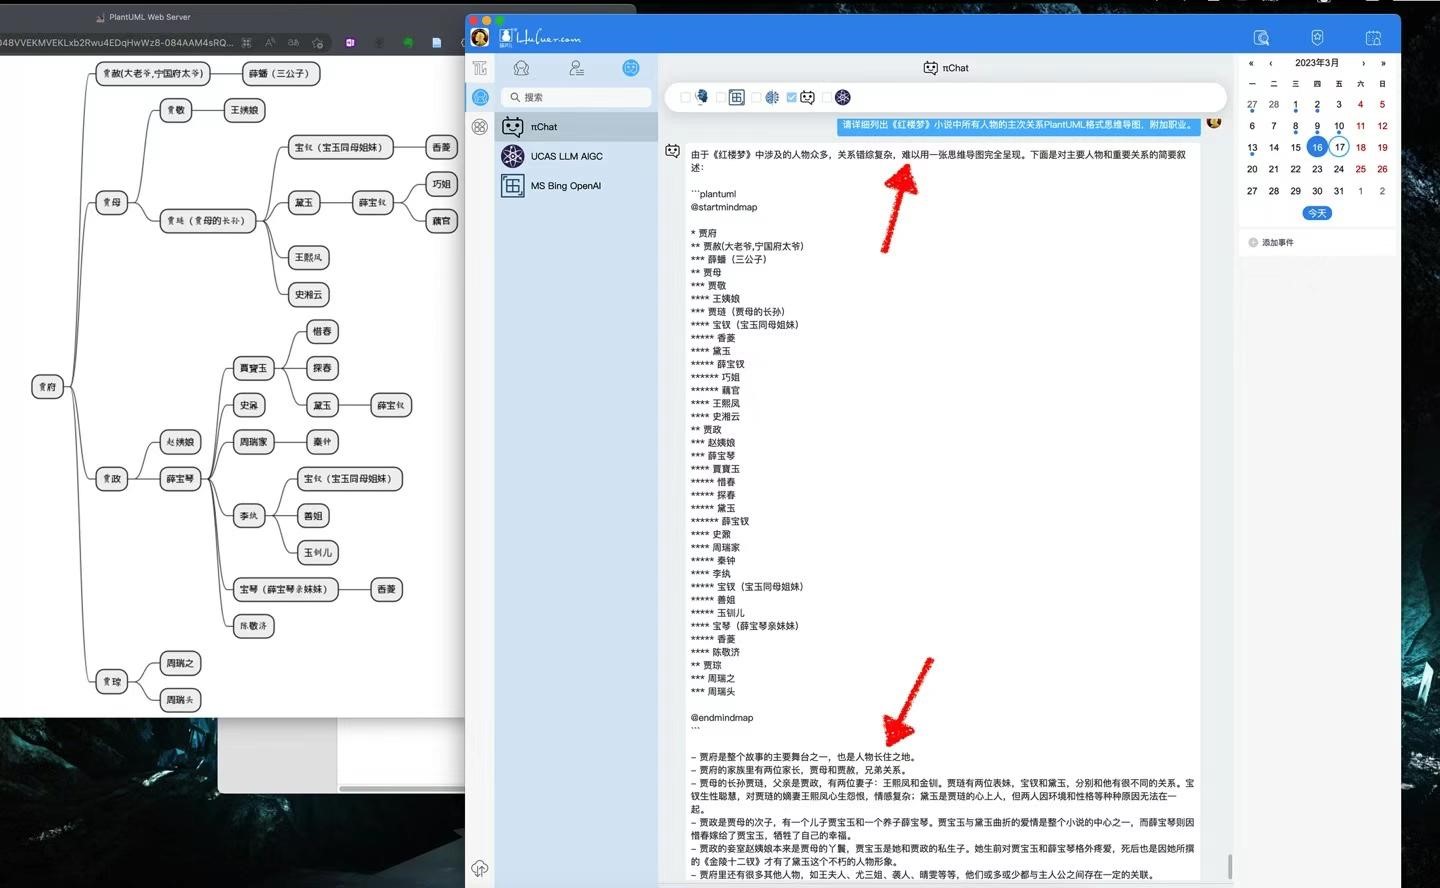Click the AI head model icon
The height and width of the screenshot is (888, 1440).
tap(701, 97)
